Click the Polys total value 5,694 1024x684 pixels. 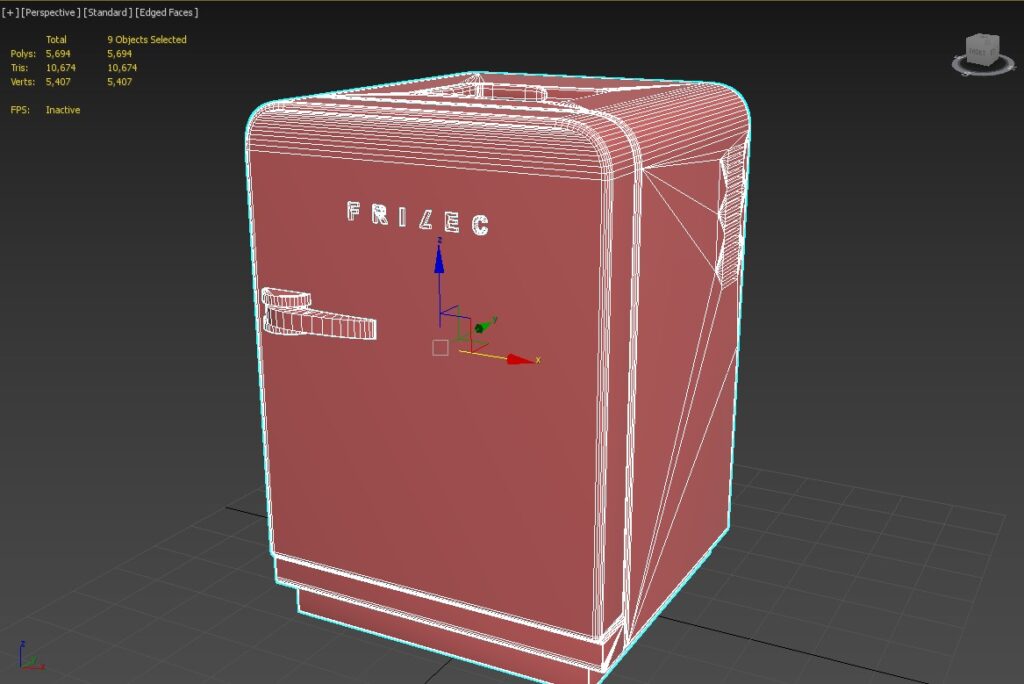[58, 54]
